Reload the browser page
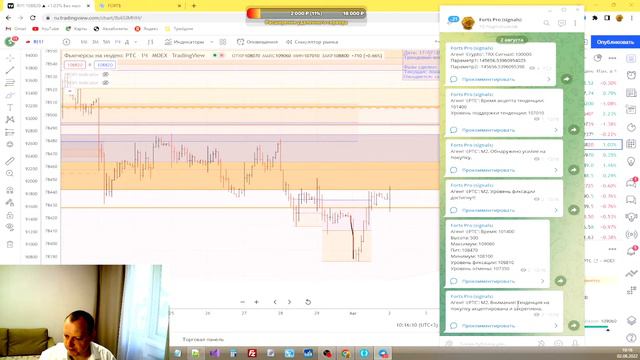 pyautogui.click(x=33, y=18)
